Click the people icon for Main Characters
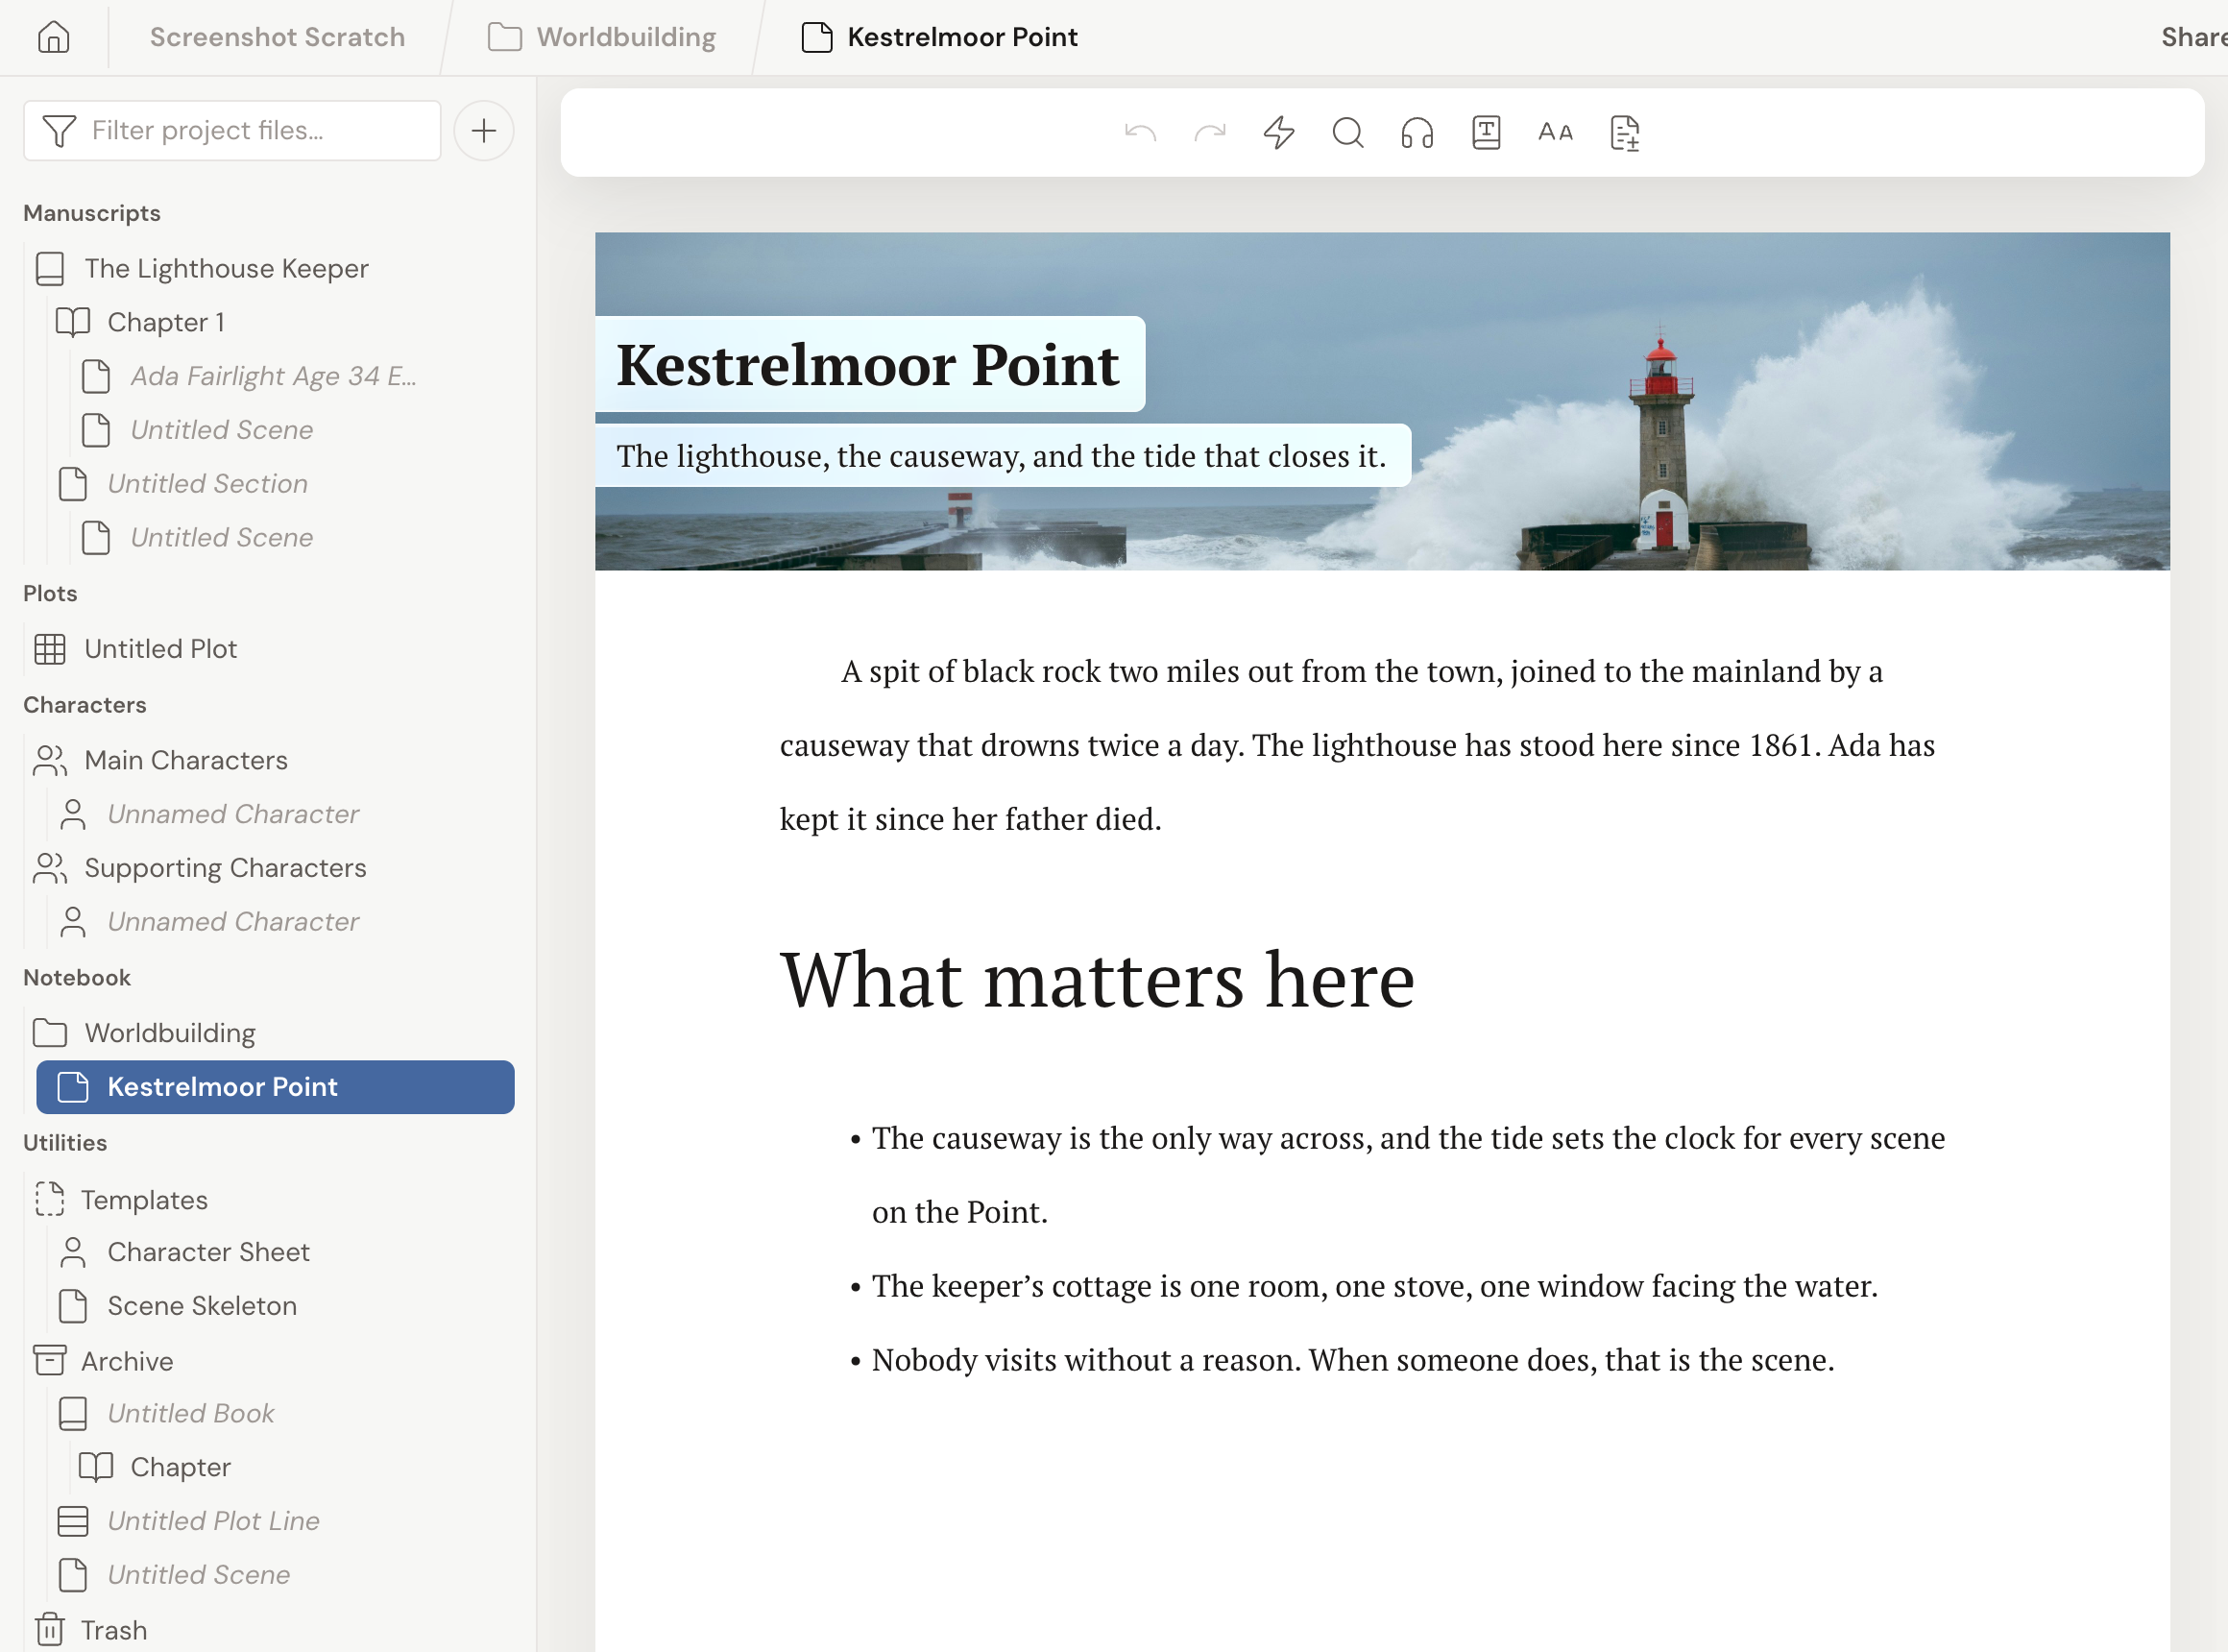 point(50,760)
